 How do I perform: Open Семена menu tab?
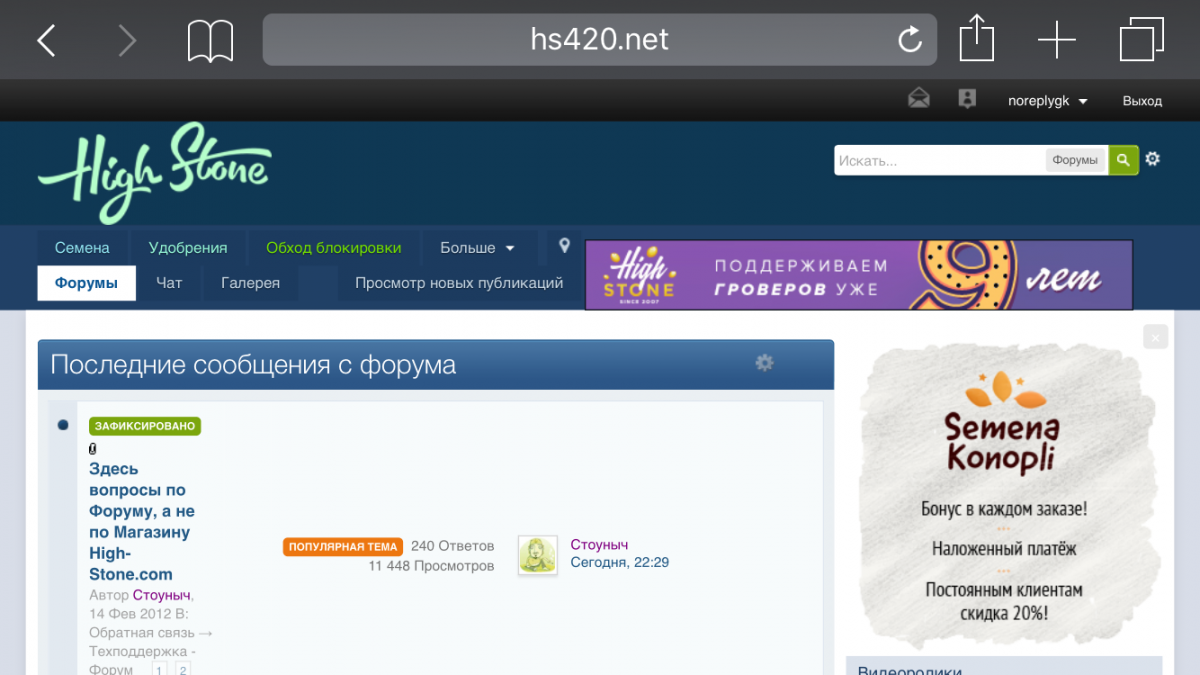pos(82,248)
